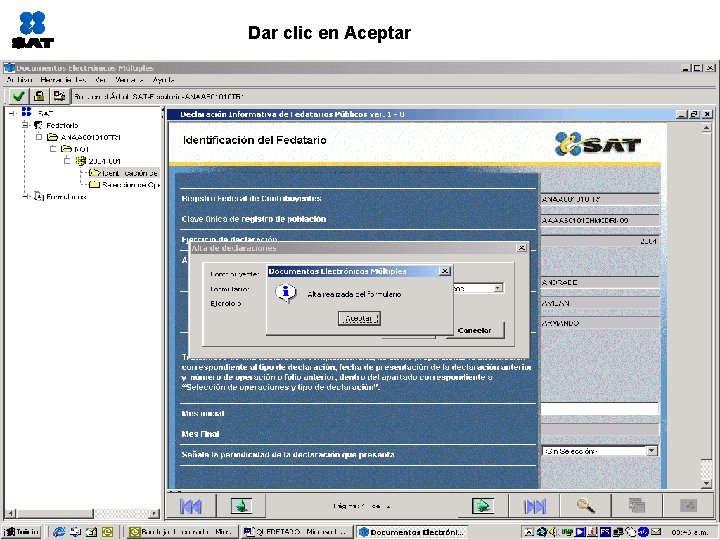Click the Mes final input field
The height and width of the screenshot is (540, 720).
click(600, 430)
